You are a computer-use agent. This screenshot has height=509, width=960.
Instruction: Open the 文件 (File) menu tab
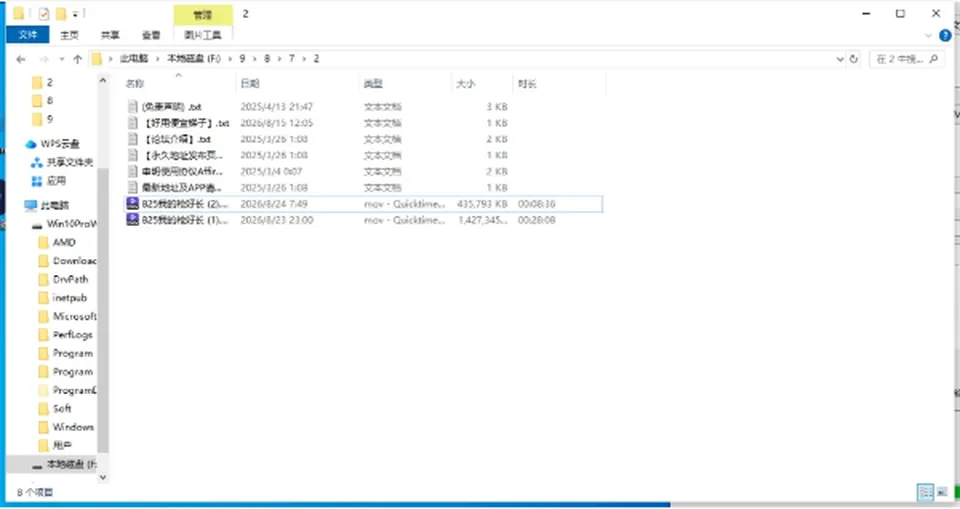(x=28, y=35)
